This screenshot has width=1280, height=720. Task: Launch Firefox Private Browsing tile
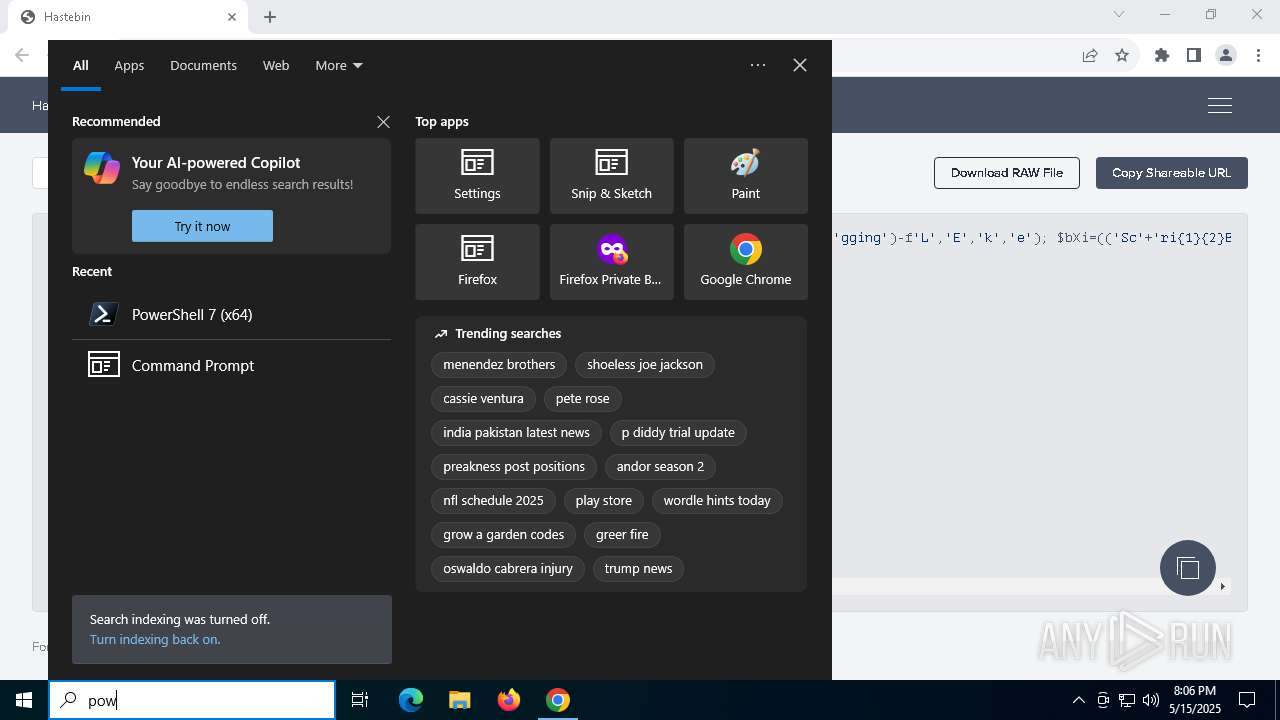click(x=611, y=262)
